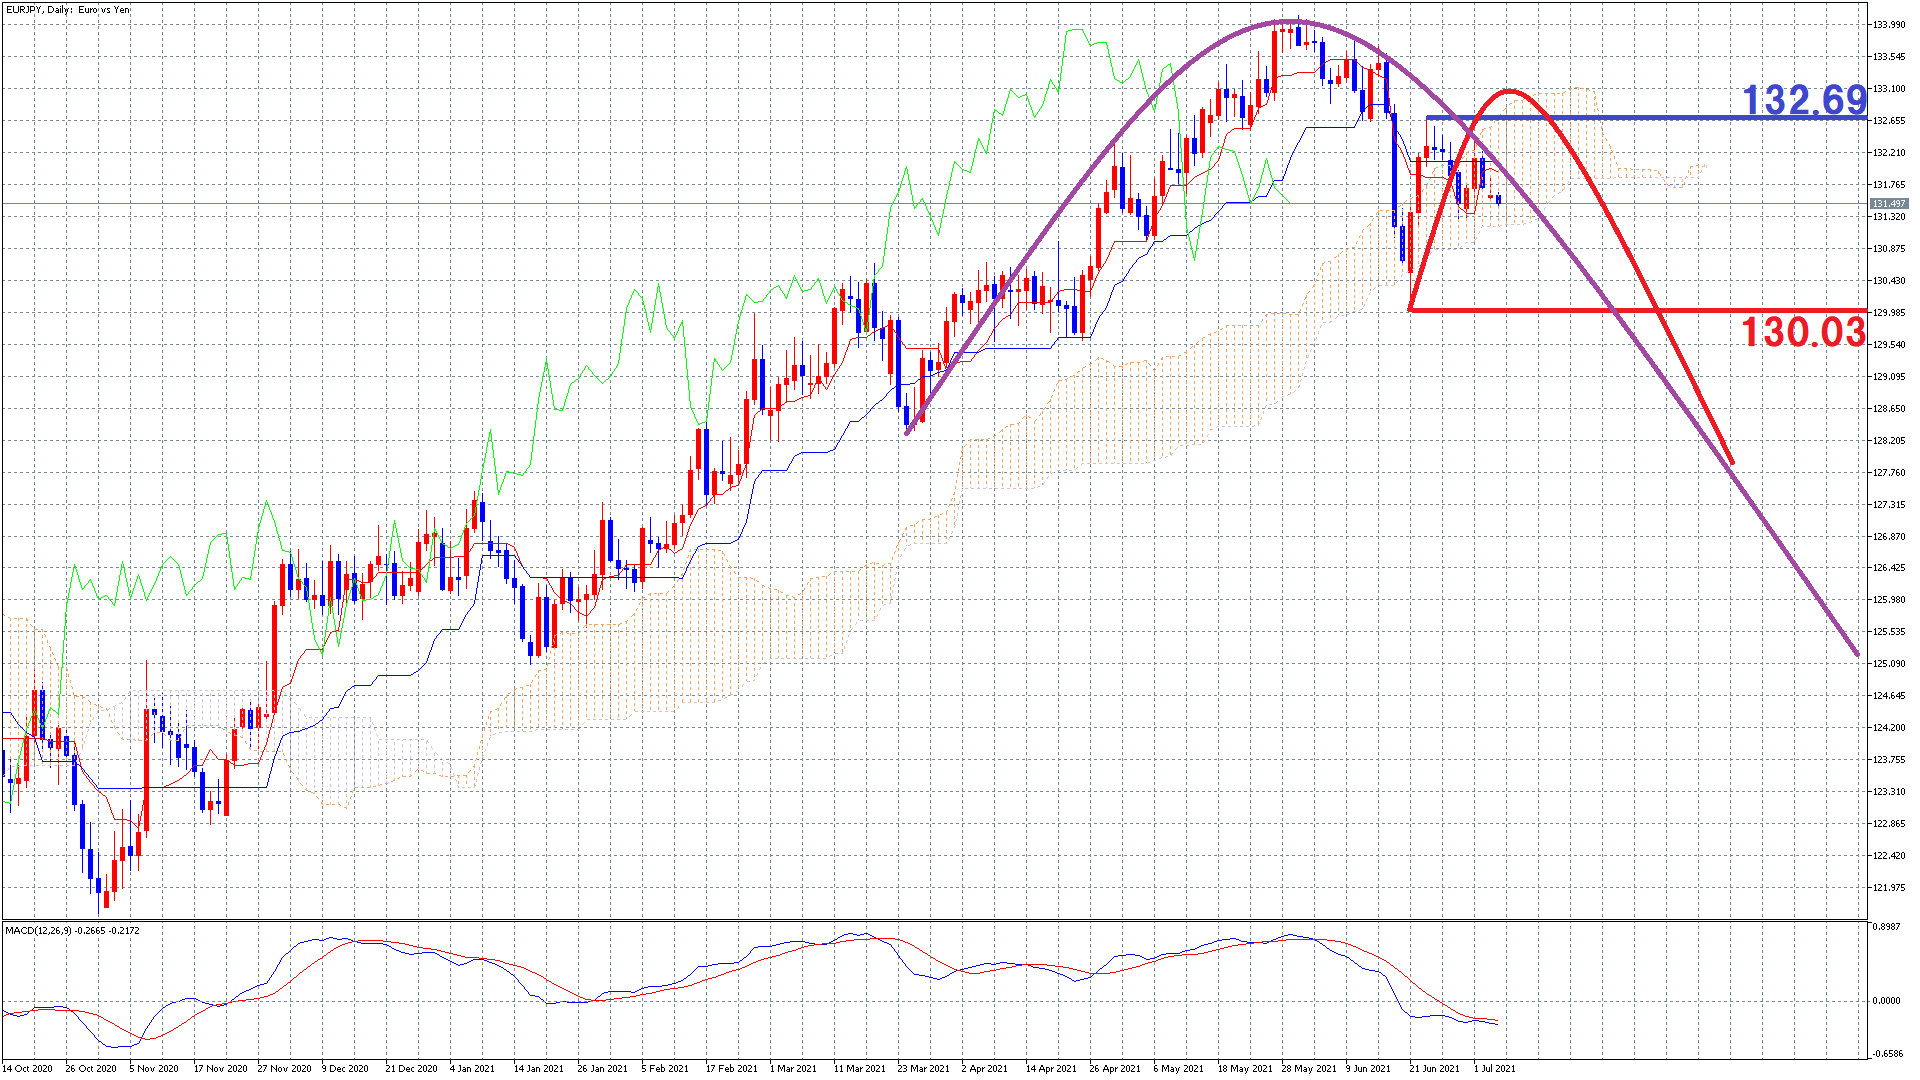Viewport: 1920px width, 1080px height.
Task: Click the 14 Oct 2020 date label
Action: (x=27, y=1069)
